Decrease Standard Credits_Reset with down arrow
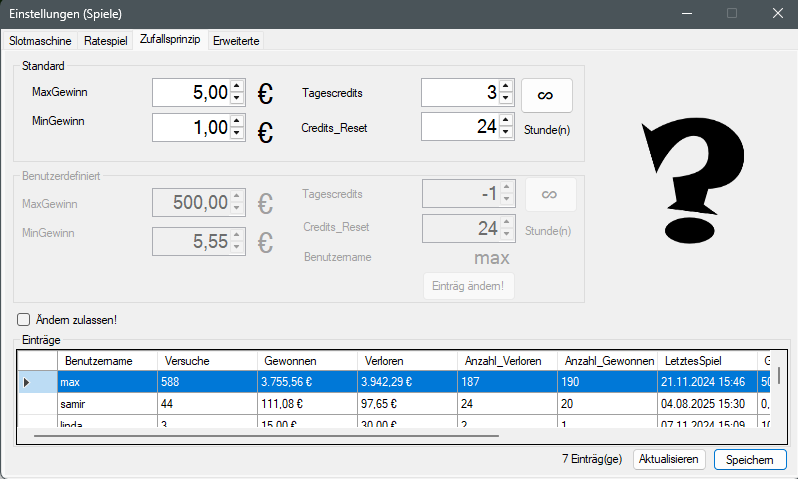This screenshot has height=479, width=798. (x=505, y=132)
